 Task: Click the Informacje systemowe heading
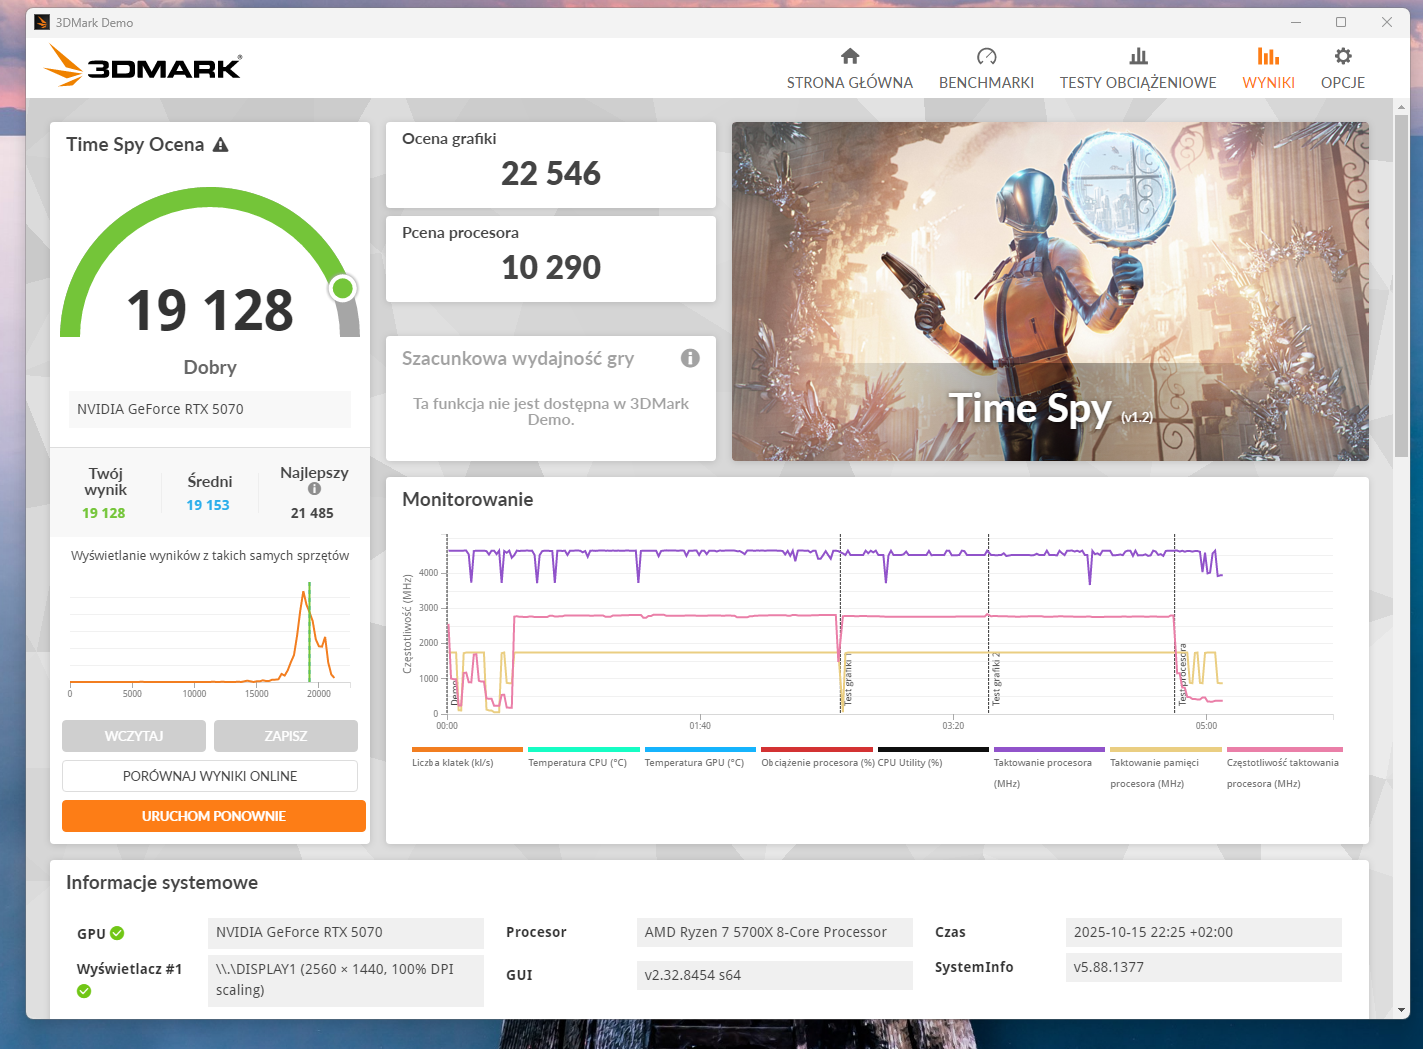coord(162,883)
